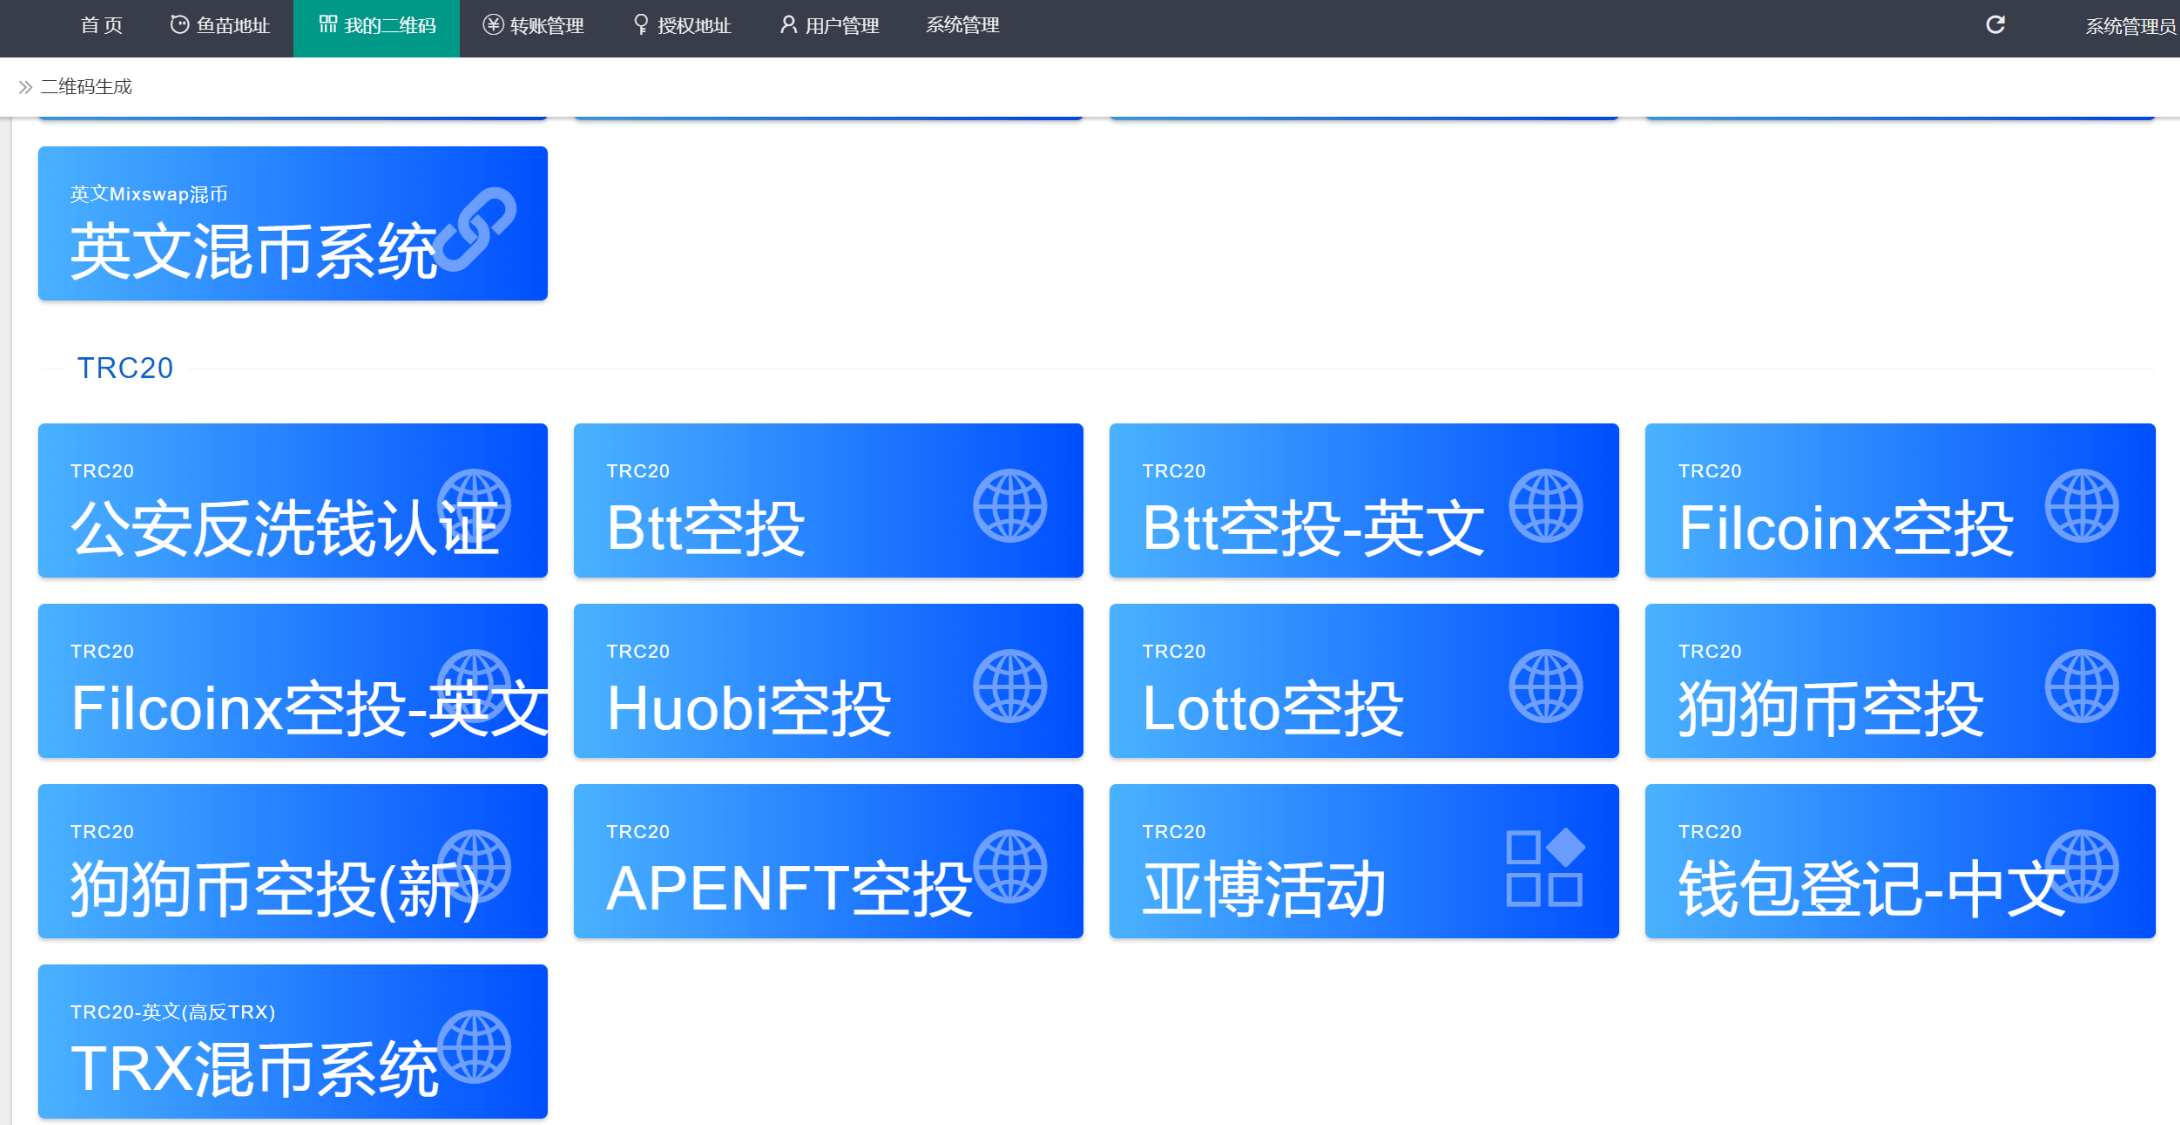Click the chain link icon on 英文混币系统 card
The height and width of the screenshot is (1125, 2180).
477,229
